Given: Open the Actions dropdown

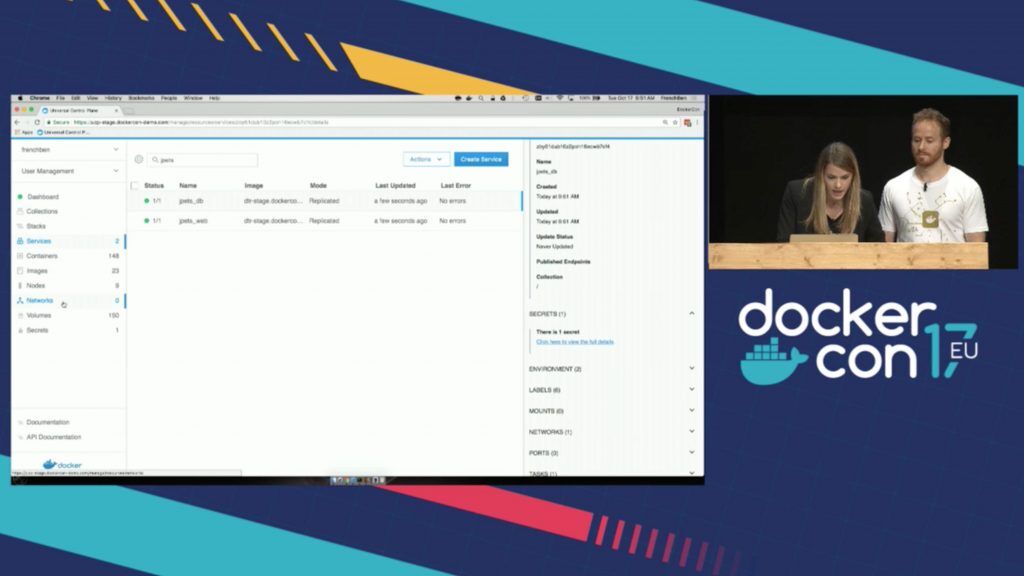Looking at the screenshot, I should coord(426,159).
